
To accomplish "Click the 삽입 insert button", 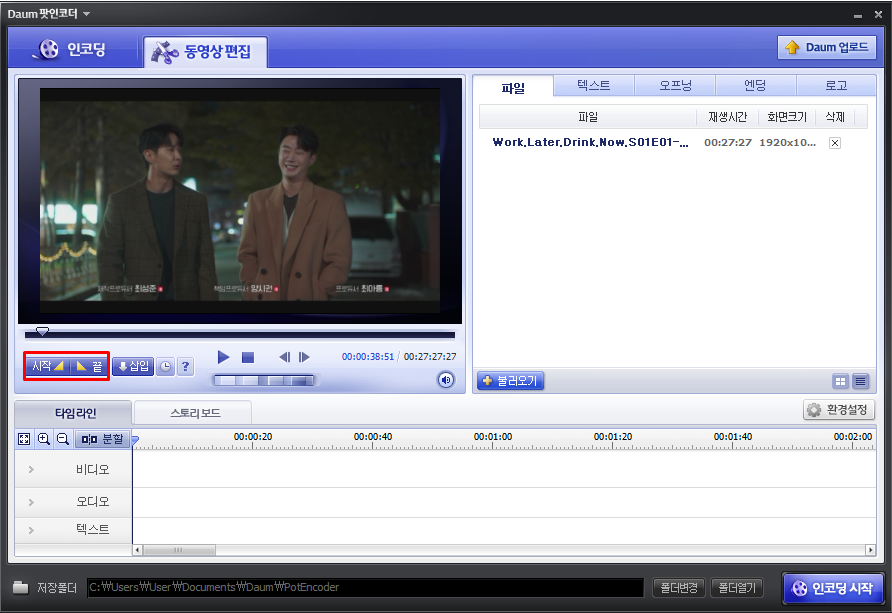I will 133,366.
